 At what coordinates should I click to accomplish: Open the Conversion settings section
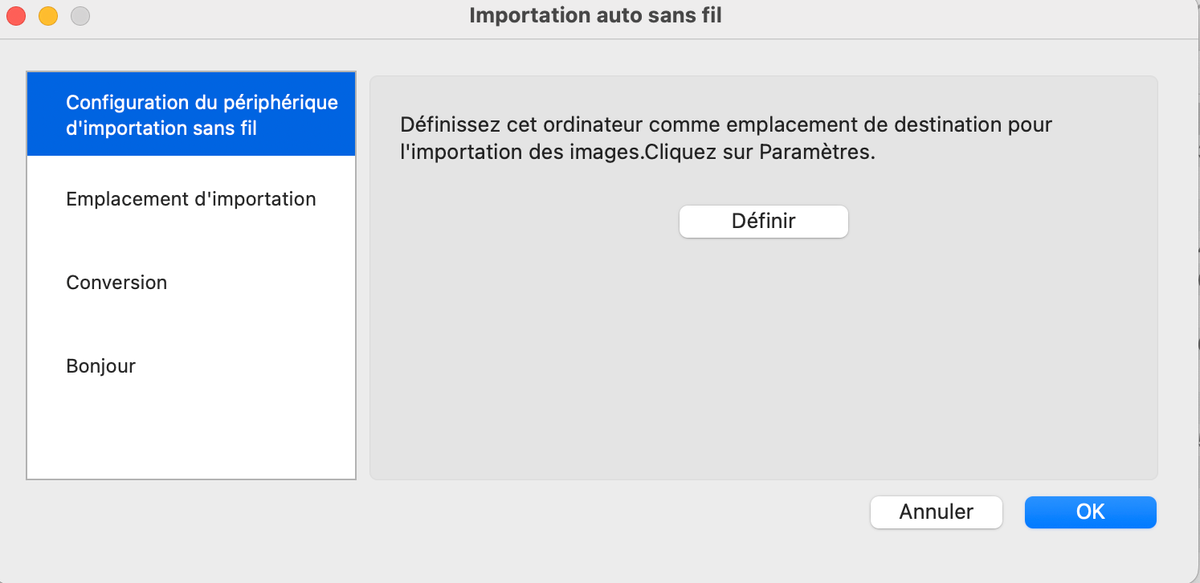tap(116, 283)
